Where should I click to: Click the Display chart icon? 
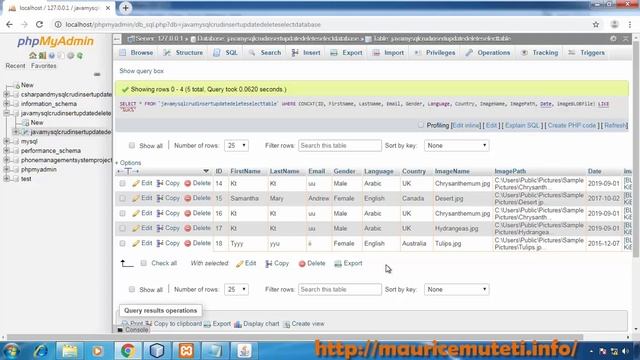click(x=238, y=324)
